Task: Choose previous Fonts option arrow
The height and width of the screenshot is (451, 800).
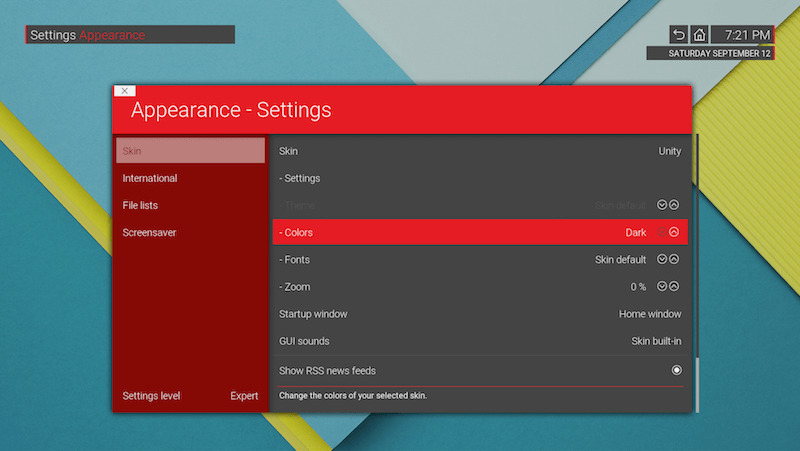Action: (x=662, y=259)
